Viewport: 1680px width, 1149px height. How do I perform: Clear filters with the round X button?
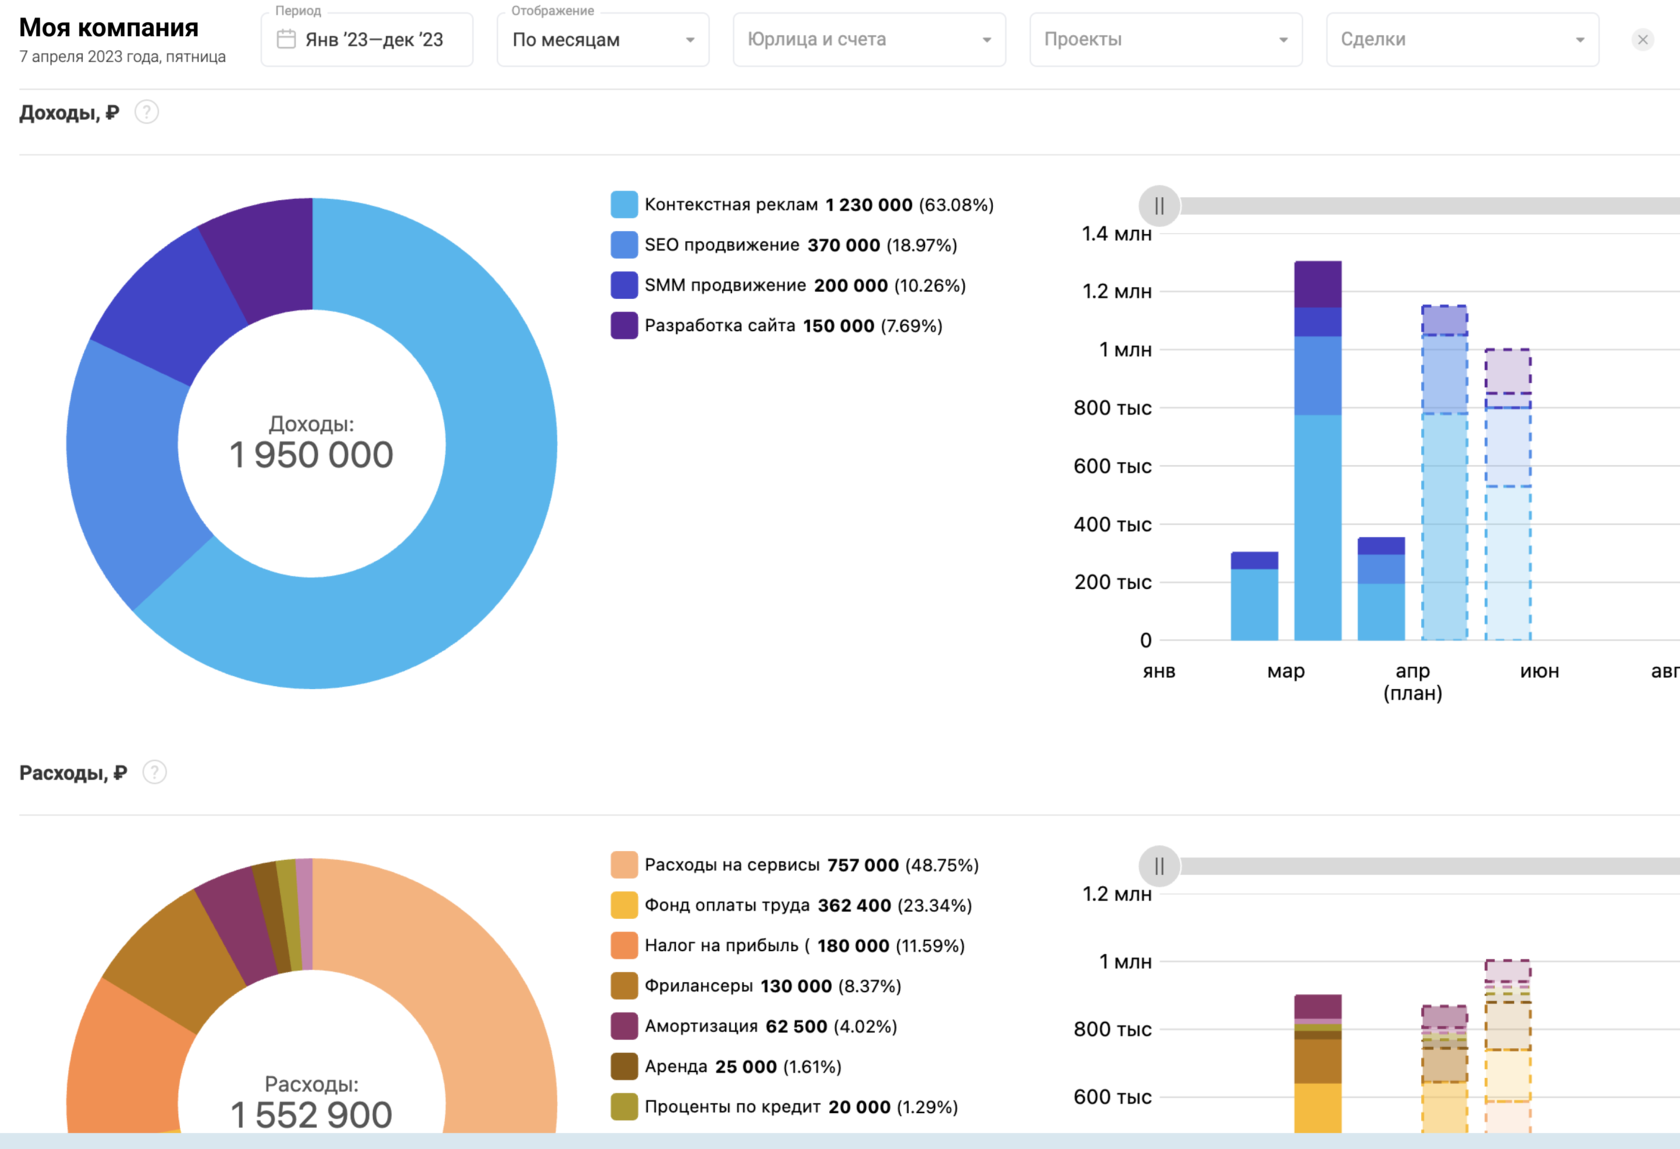1642,40
